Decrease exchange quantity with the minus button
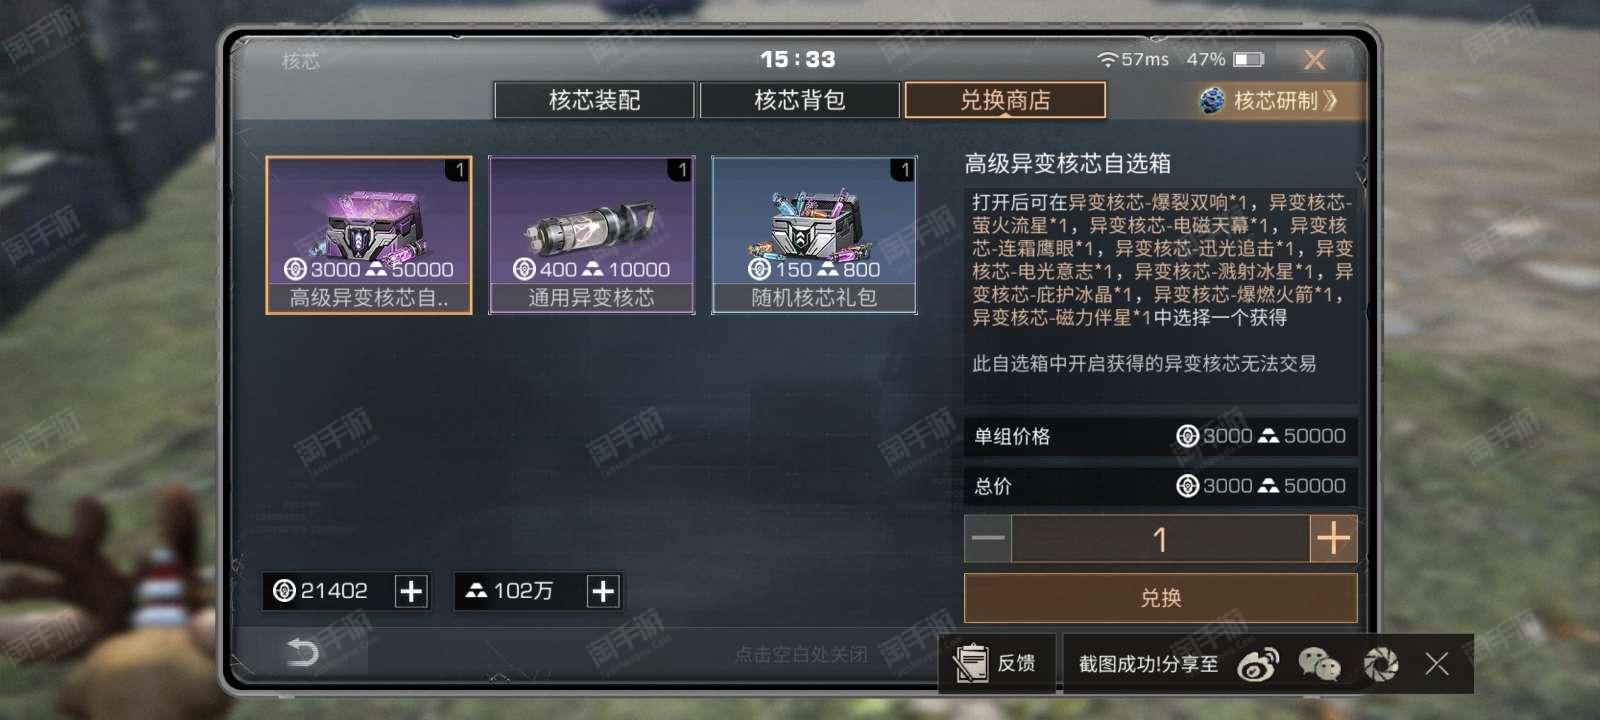The image size is (1600, 720). pyautogui.click(x=988, y=539)
